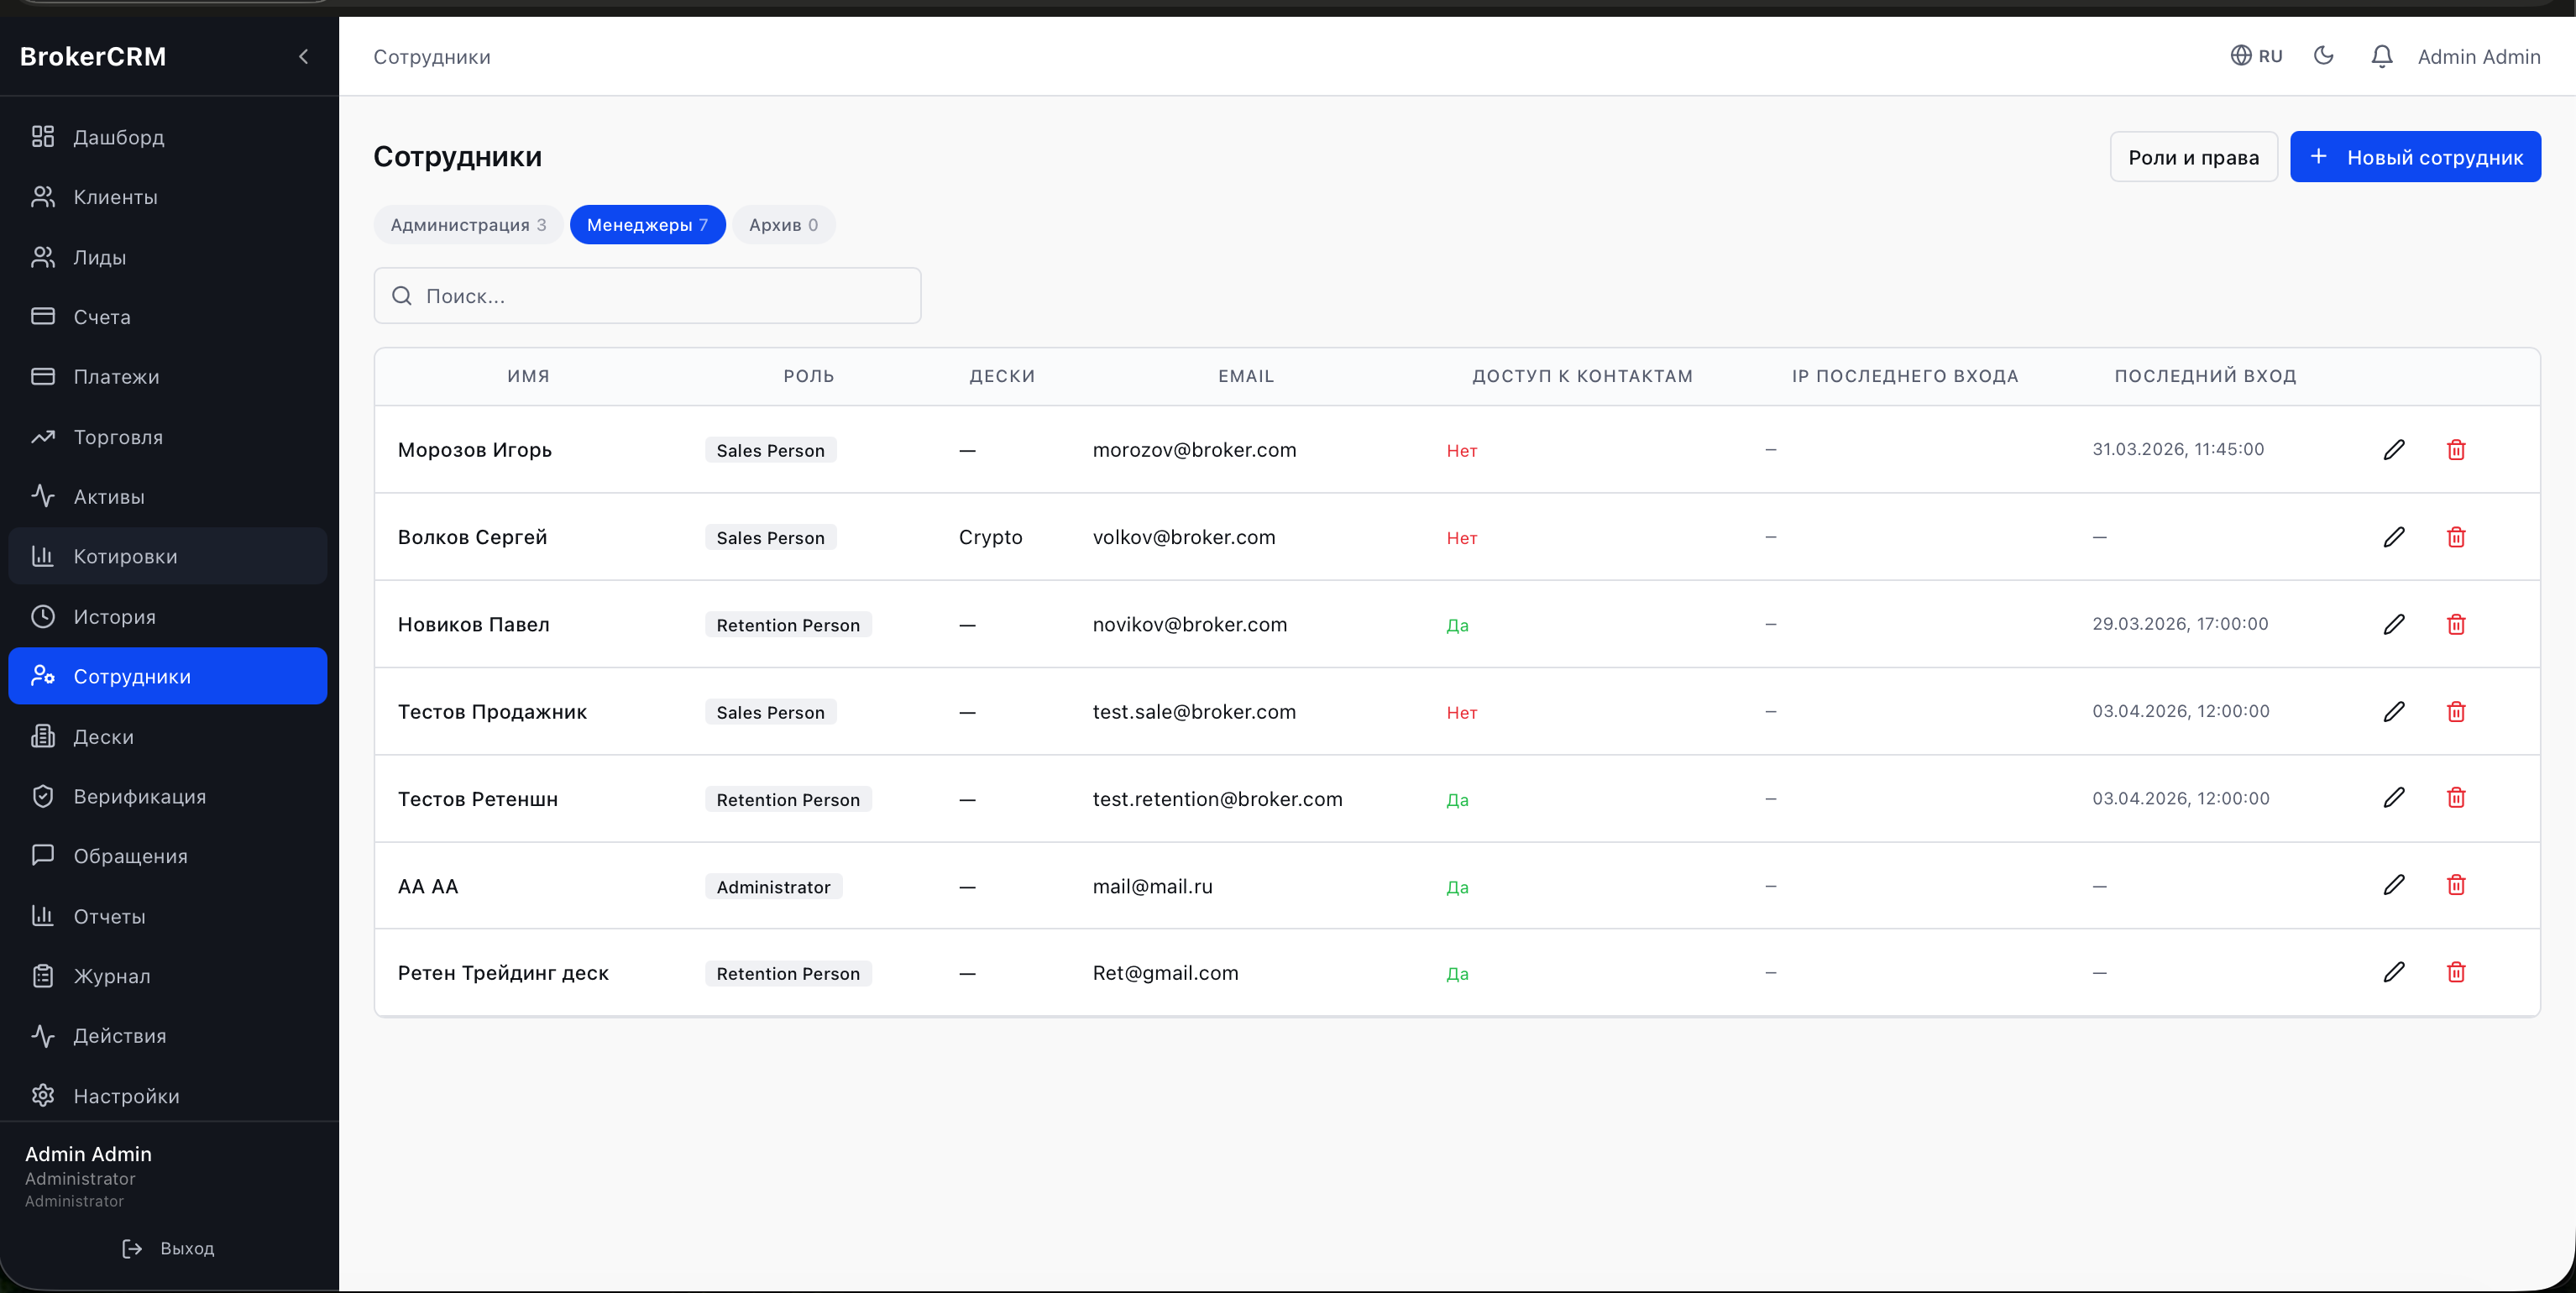Edit employee Морозов Игорь

[2394, 449]
